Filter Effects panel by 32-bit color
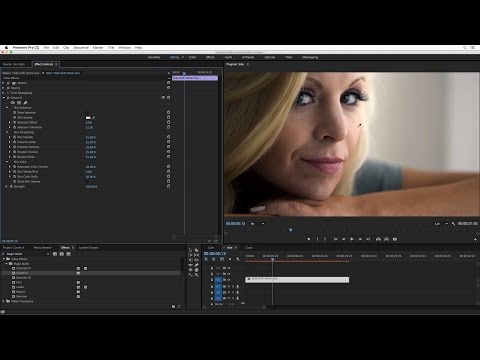The height and width of the screenshot is (360, 480). 62,254
